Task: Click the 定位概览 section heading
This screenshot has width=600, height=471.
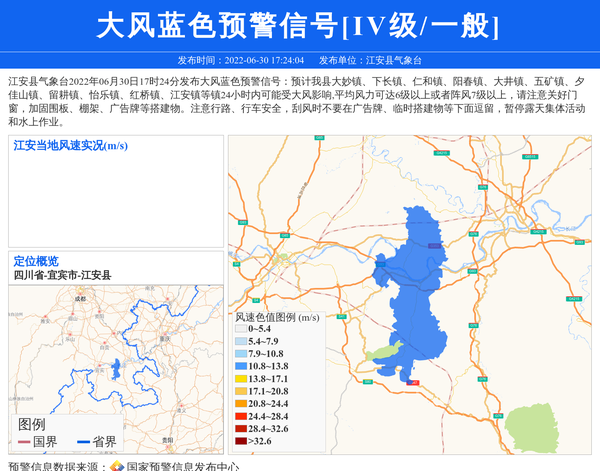Action: click(x=36, y=261)
